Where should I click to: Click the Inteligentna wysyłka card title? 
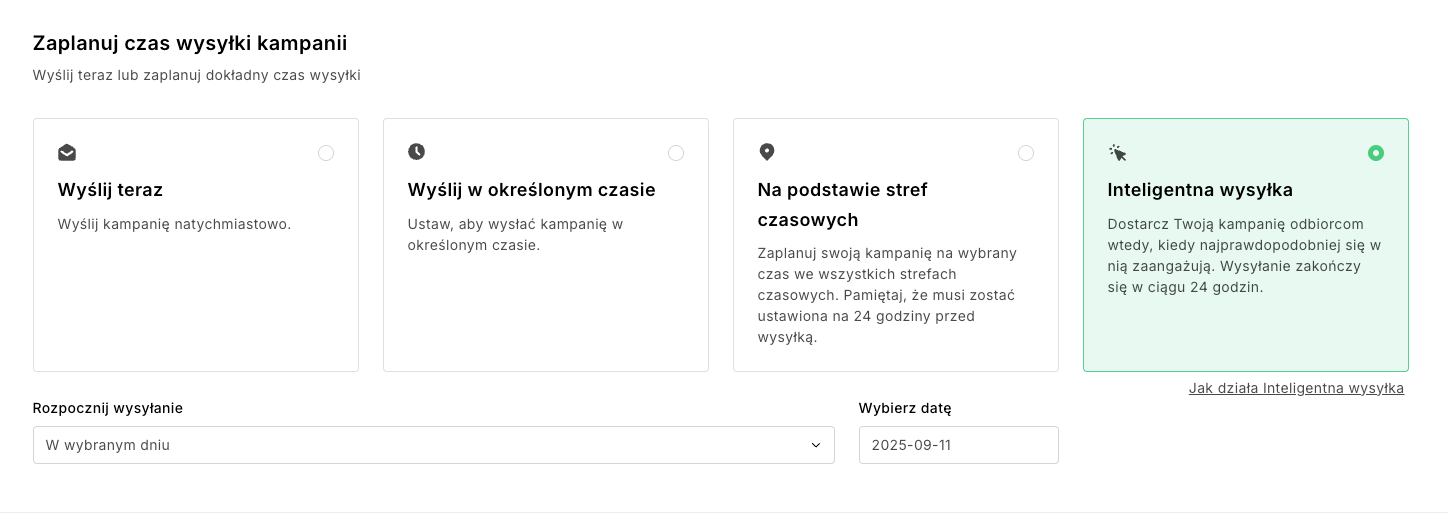click(x=1200, y=190)
